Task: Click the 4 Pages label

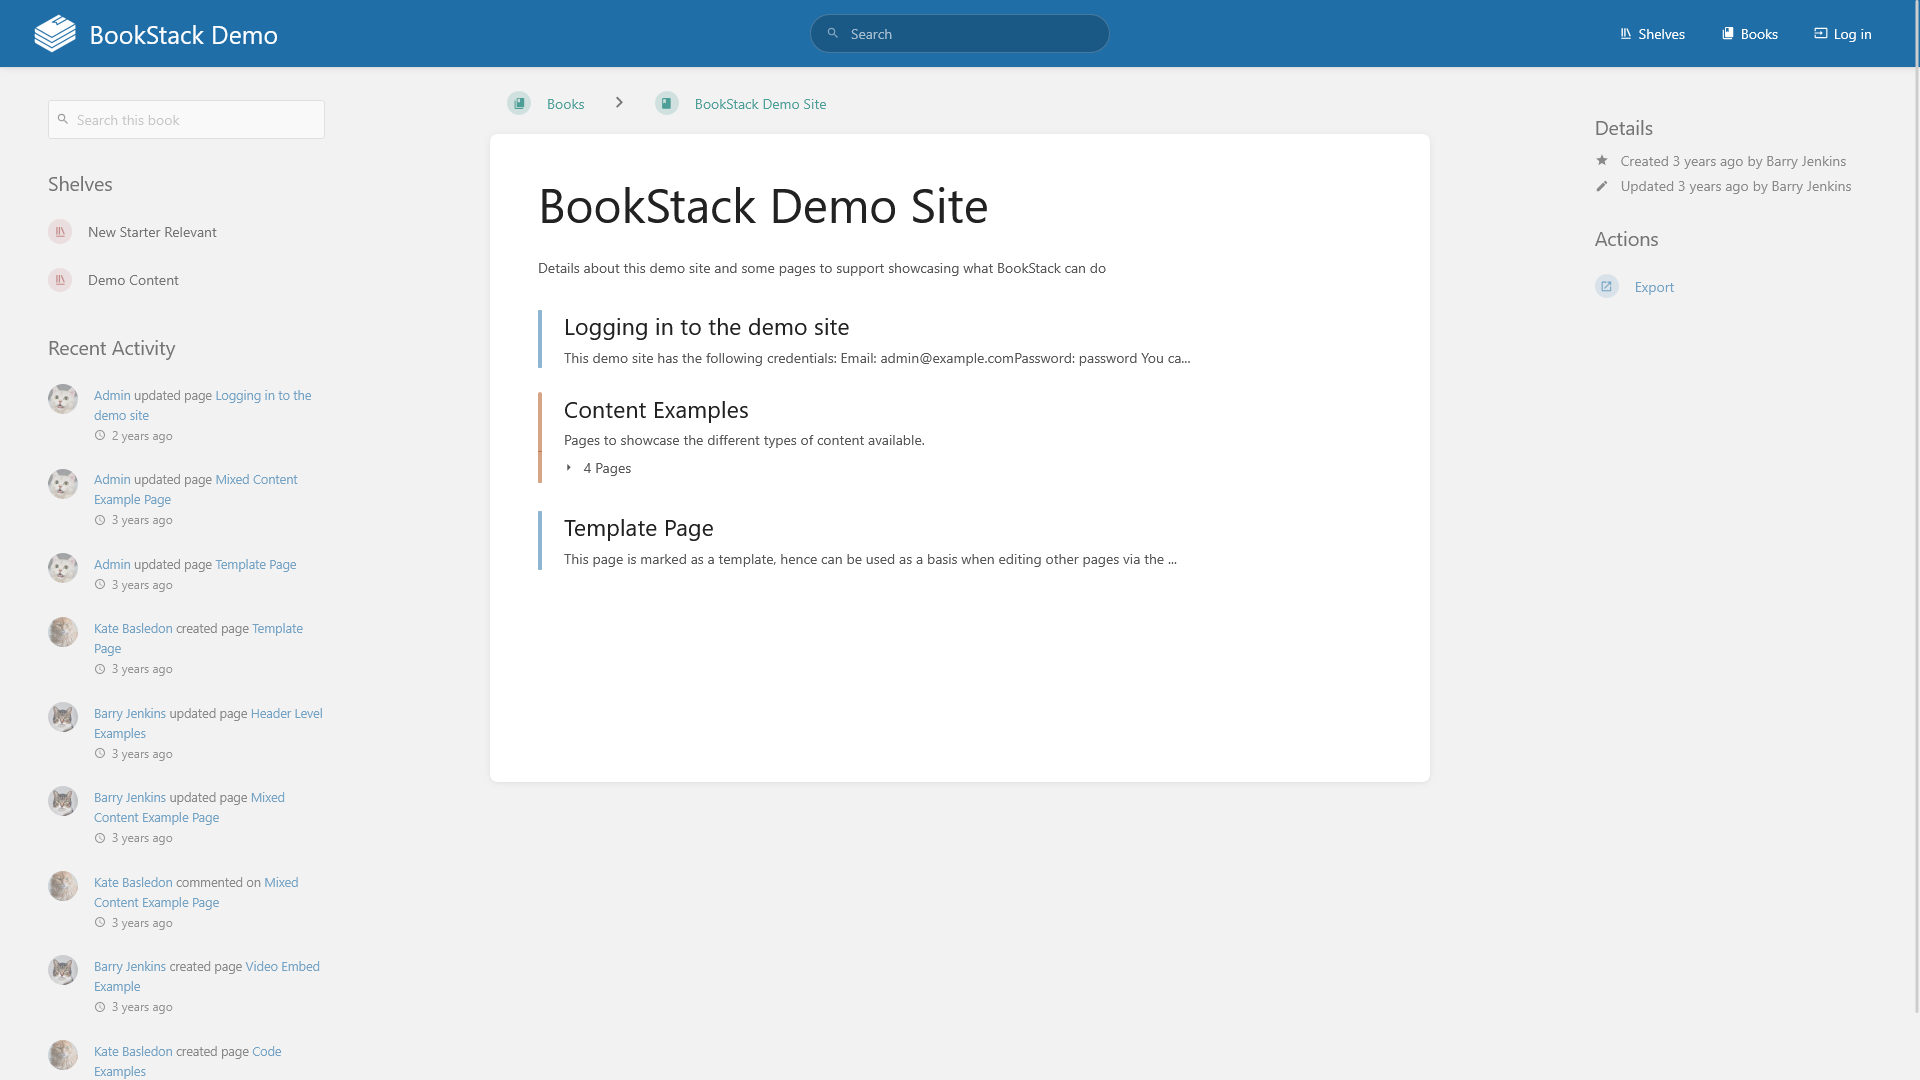Action: tap(607, 468)
